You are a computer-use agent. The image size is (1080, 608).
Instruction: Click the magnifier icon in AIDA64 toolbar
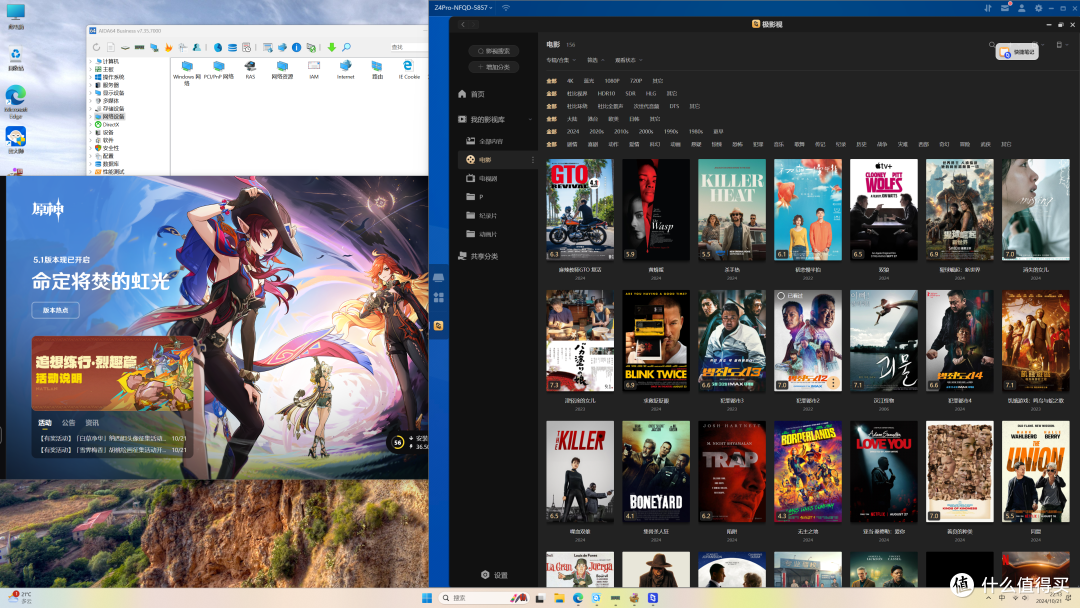[x=346, y=48]
